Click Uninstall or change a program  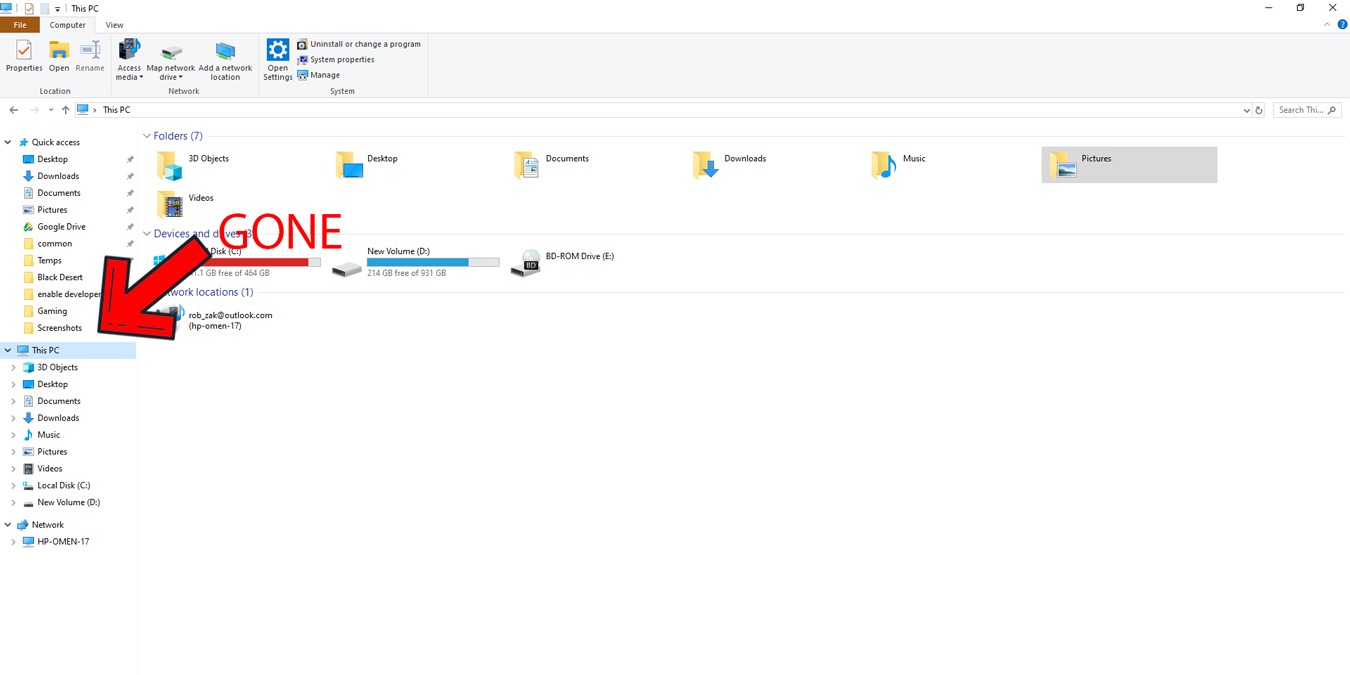coord(359,44)
